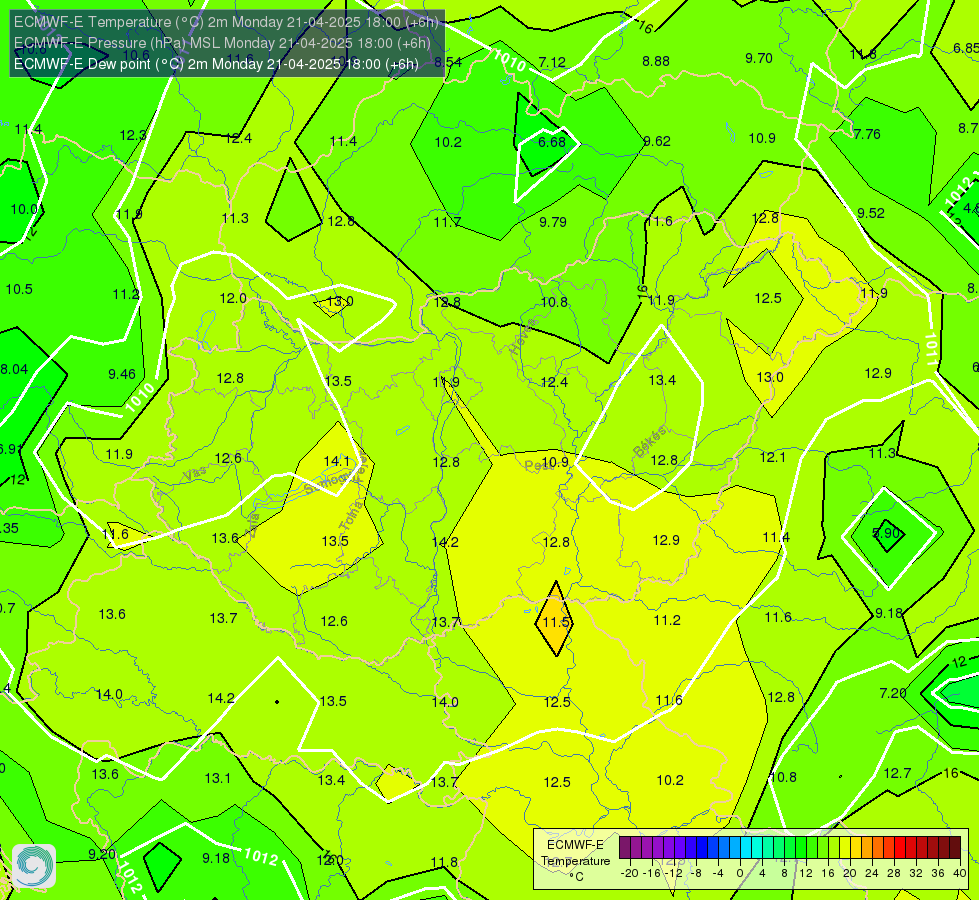The image size is (979, 900).
Task: Click the 7.76 dew point value
Action: (x=867, y=134)
